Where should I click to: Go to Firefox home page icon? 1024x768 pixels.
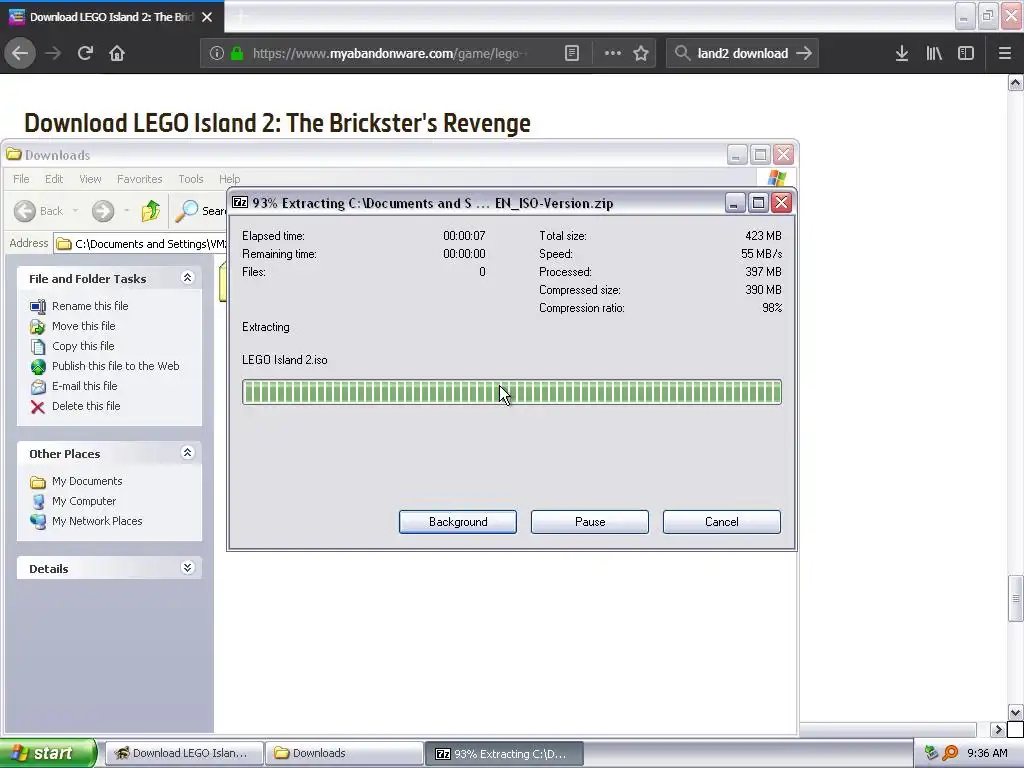117,53
